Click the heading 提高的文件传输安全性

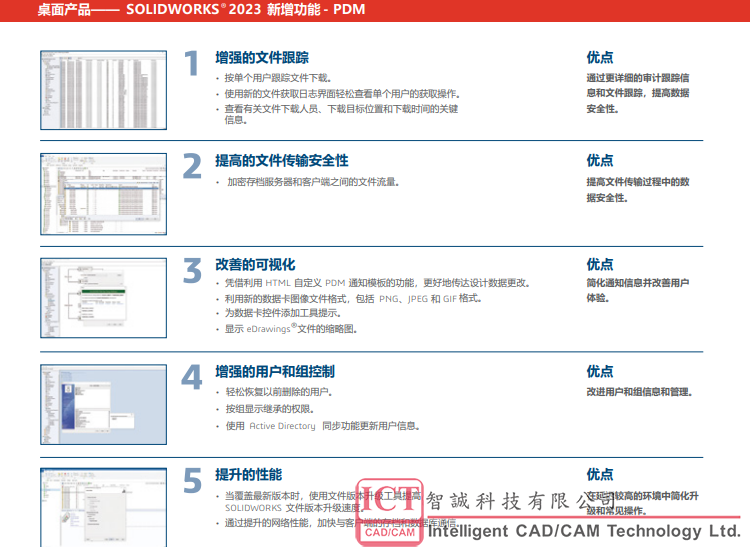click(282, 161)
